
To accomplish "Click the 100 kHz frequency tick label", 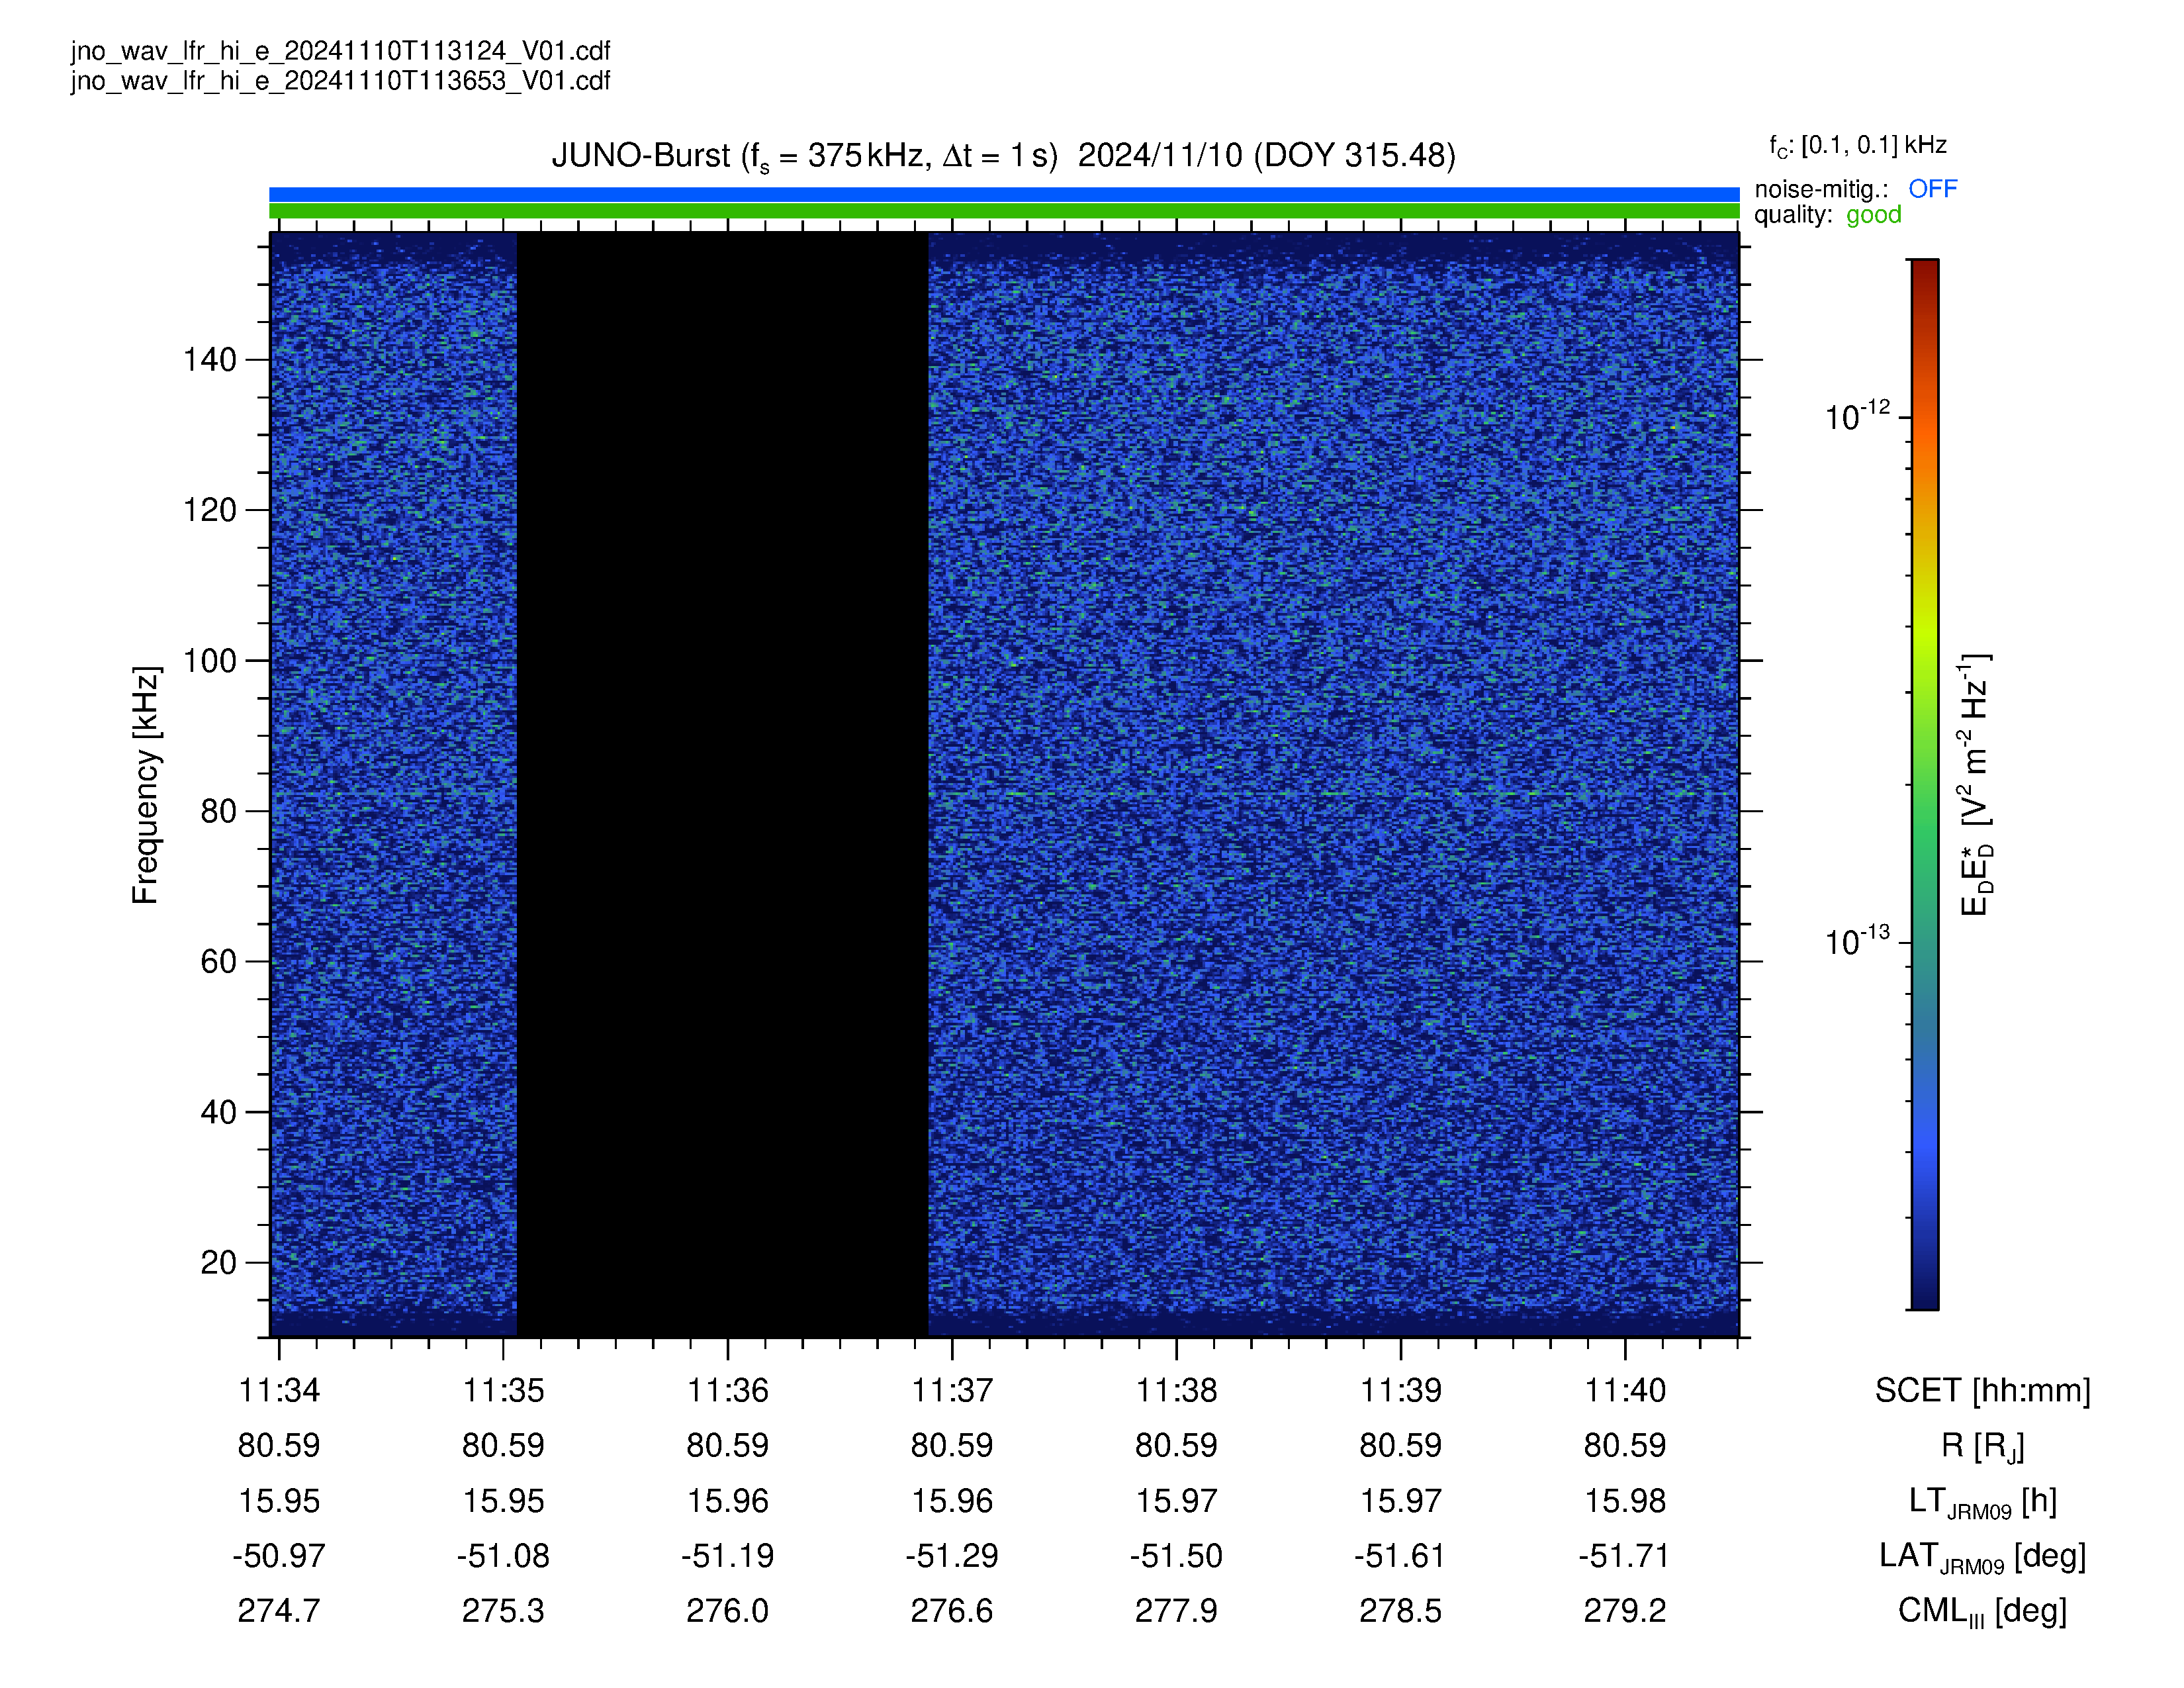I will click(209, 661).
